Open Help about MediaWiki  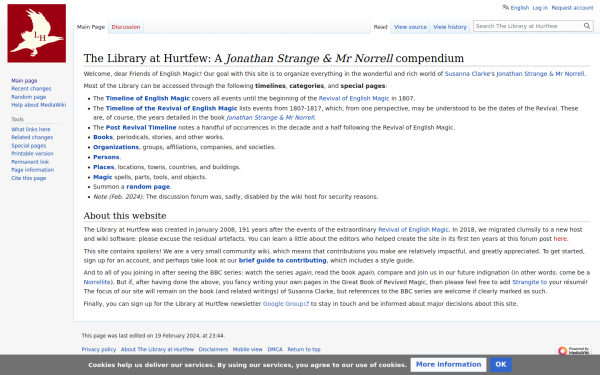click(x=38, y=105)
